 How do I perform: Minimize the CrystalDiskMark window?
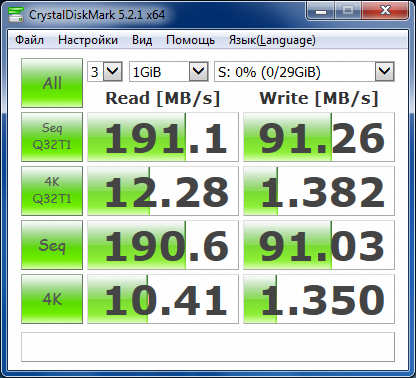pos(321,11)
